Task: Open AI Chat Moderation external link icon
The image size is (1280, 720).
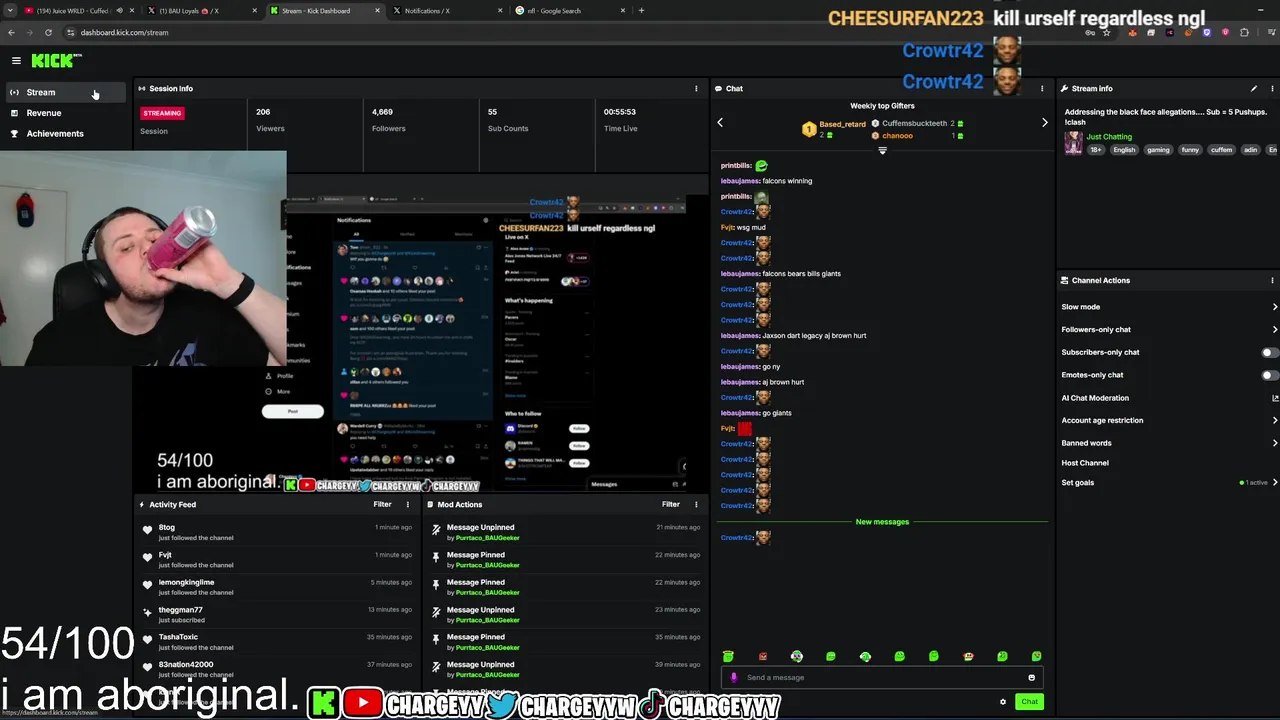Action: (x=1274, y=398)
